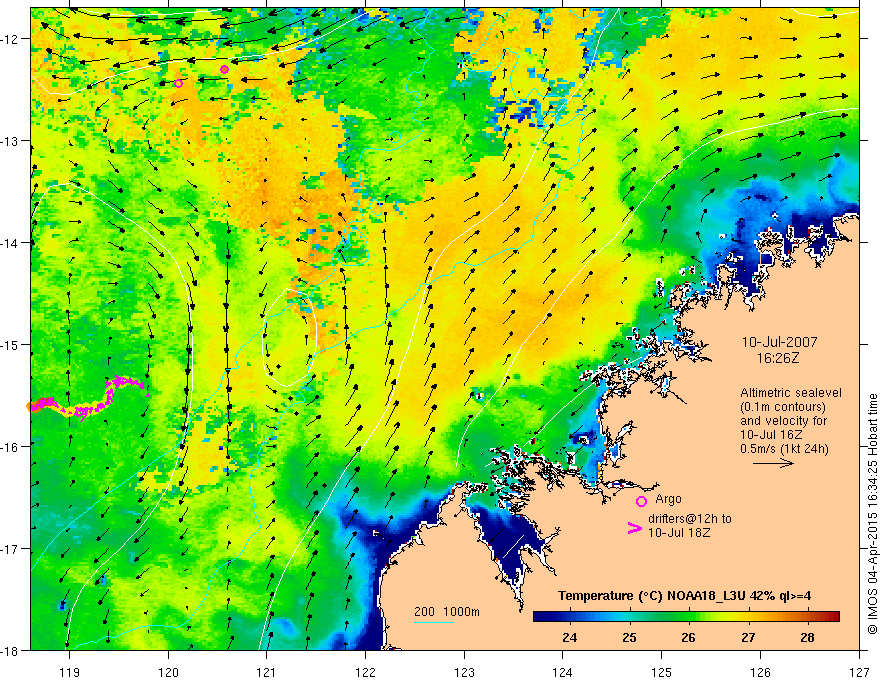Click the "Argo" legend label
This screenshot has width=880, height=680.
click(668, 499)
